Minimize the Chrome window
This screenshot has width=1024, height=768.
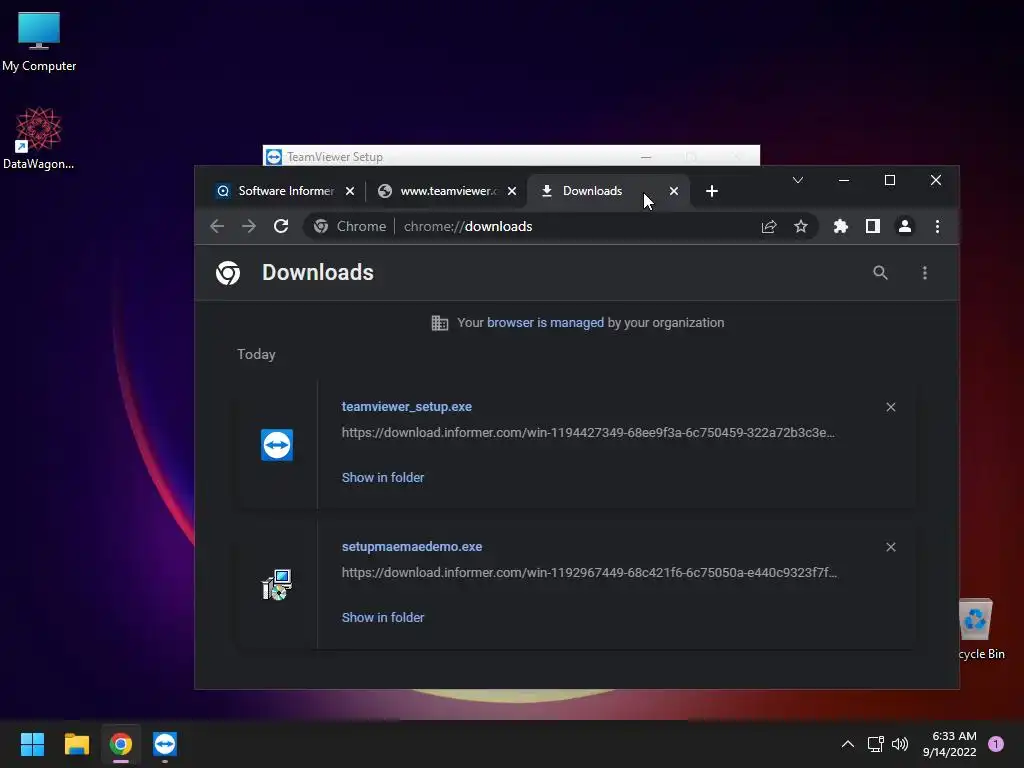(x=844, y=180)
